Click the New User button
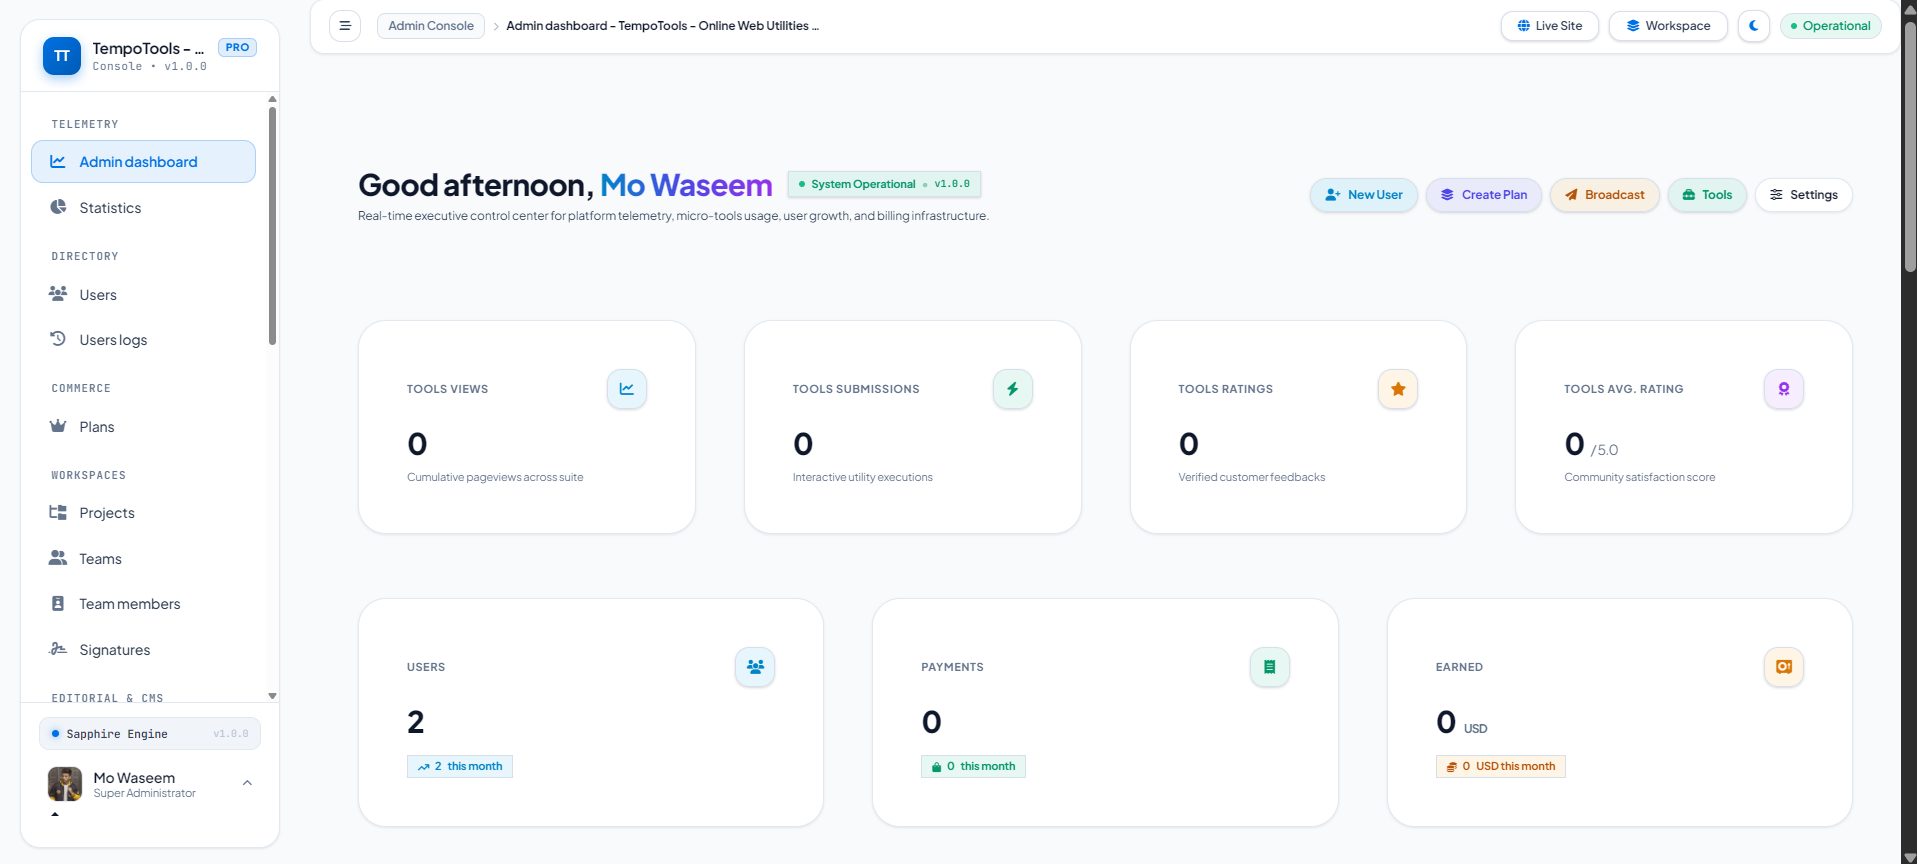The height and width of the screenshot is (864, 1917). (x=1364, y=195)
